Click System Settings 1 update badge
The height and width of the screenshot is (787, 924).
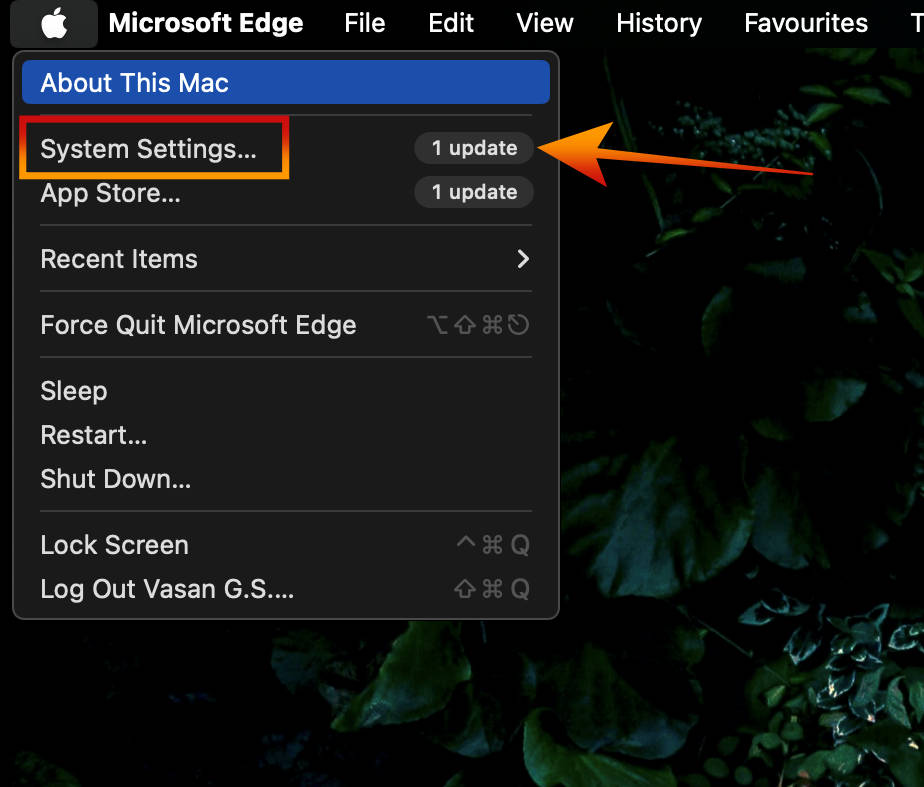[x=474, y=148]
